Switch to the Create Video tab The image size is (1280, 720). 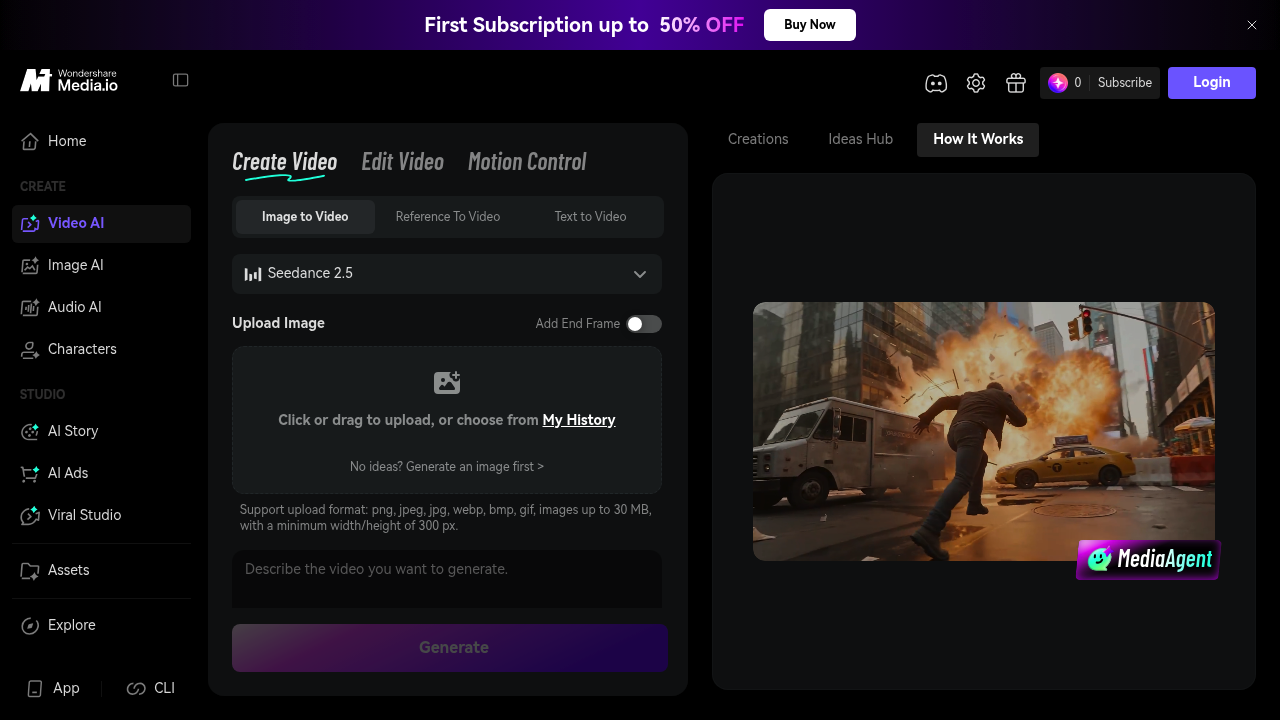pyautogui.click(x=285, y=162)
